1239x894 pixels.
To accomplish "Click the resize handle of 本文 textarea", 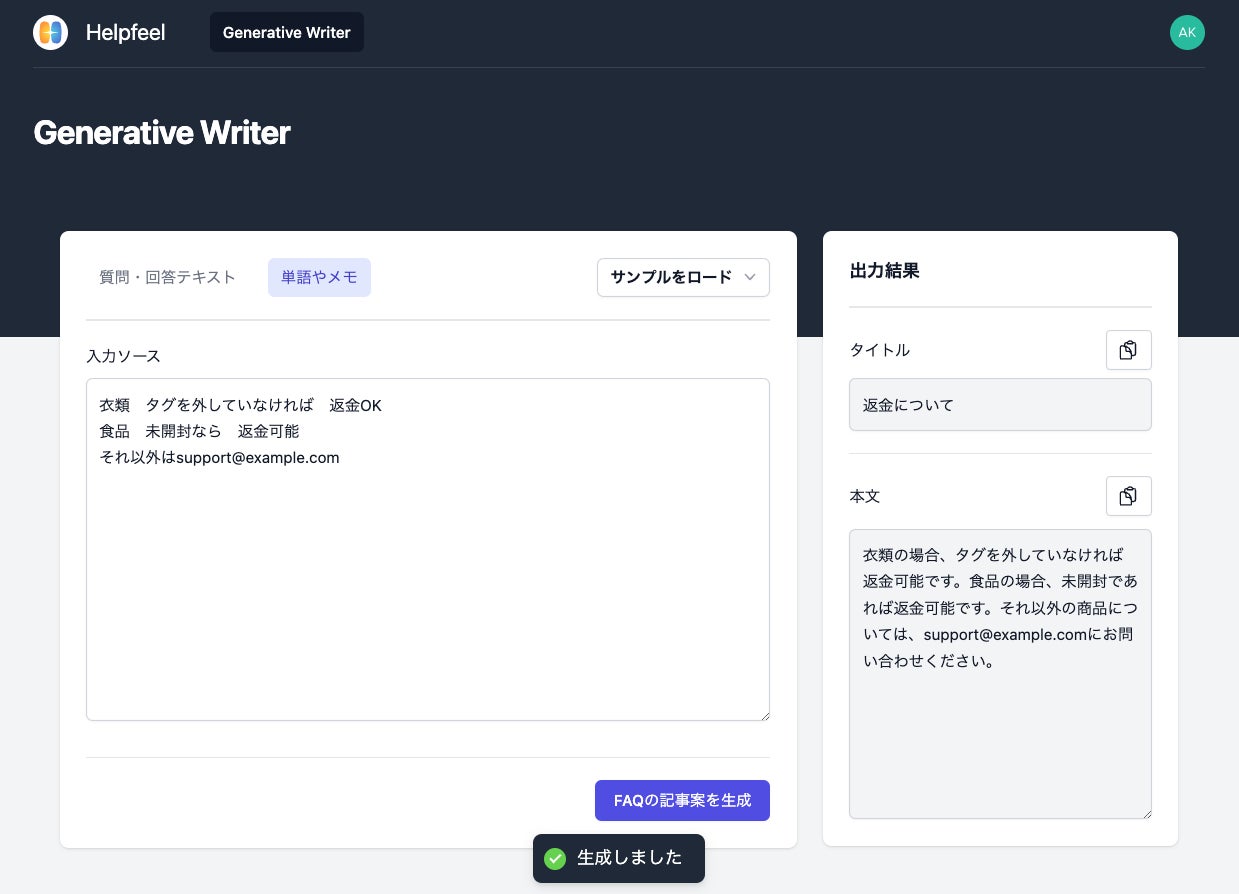I will click(x=1145, y=812).
